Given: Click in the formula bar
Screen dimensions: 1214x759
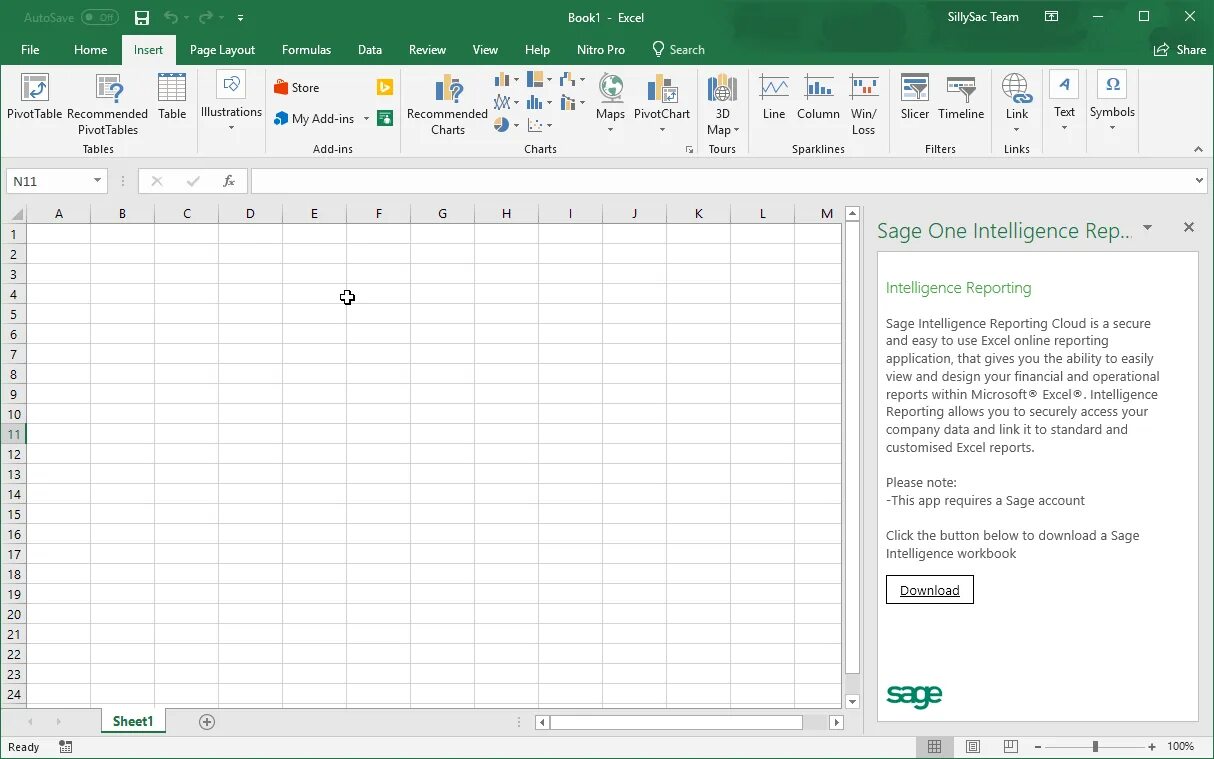Looking at the screenshot, I should pyautogui.click(x=721, y=181).
